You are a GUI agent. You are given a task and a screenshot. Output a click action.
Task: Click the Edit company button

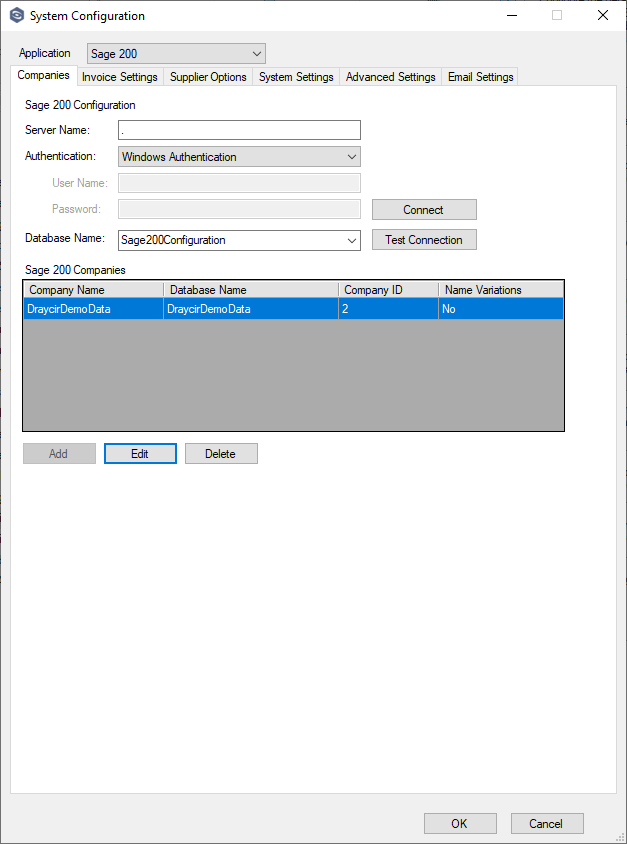click(x=140, y=453)
